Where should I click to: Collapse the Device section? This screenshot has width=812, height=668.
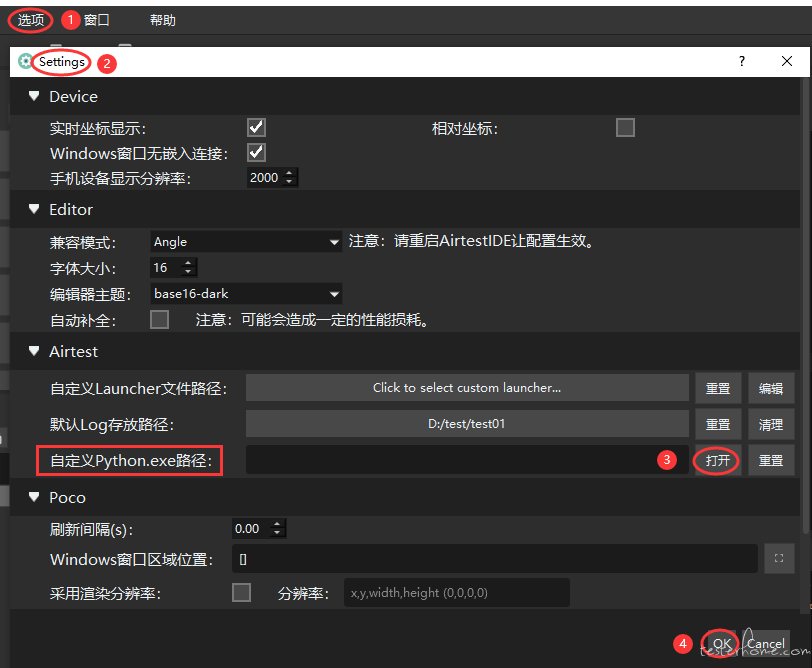34,96
